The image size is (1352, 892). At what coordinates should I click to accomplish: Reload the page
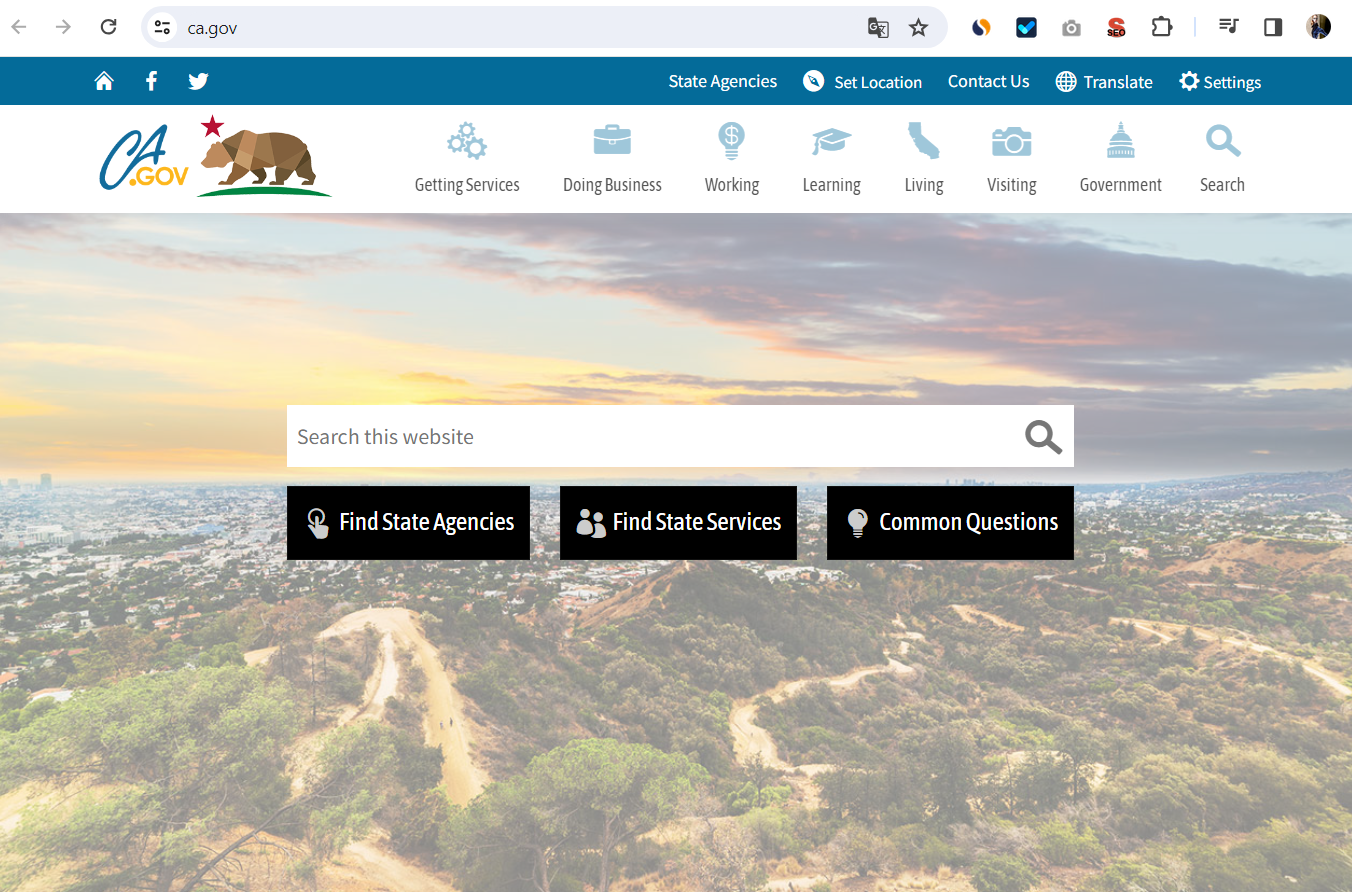[109, 27]
